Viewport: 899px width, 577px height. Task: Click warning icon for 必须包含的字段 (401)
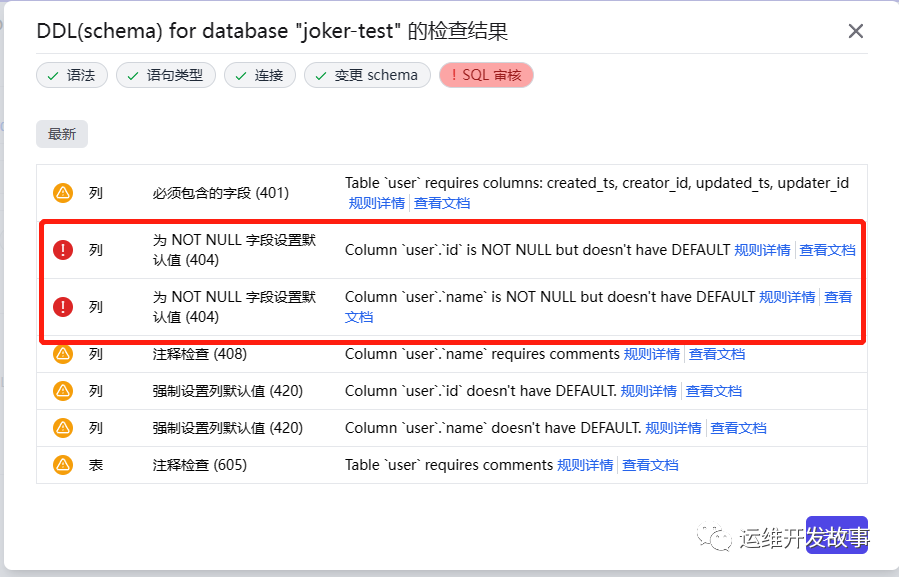pyautogui.click(x=63, y=193)
